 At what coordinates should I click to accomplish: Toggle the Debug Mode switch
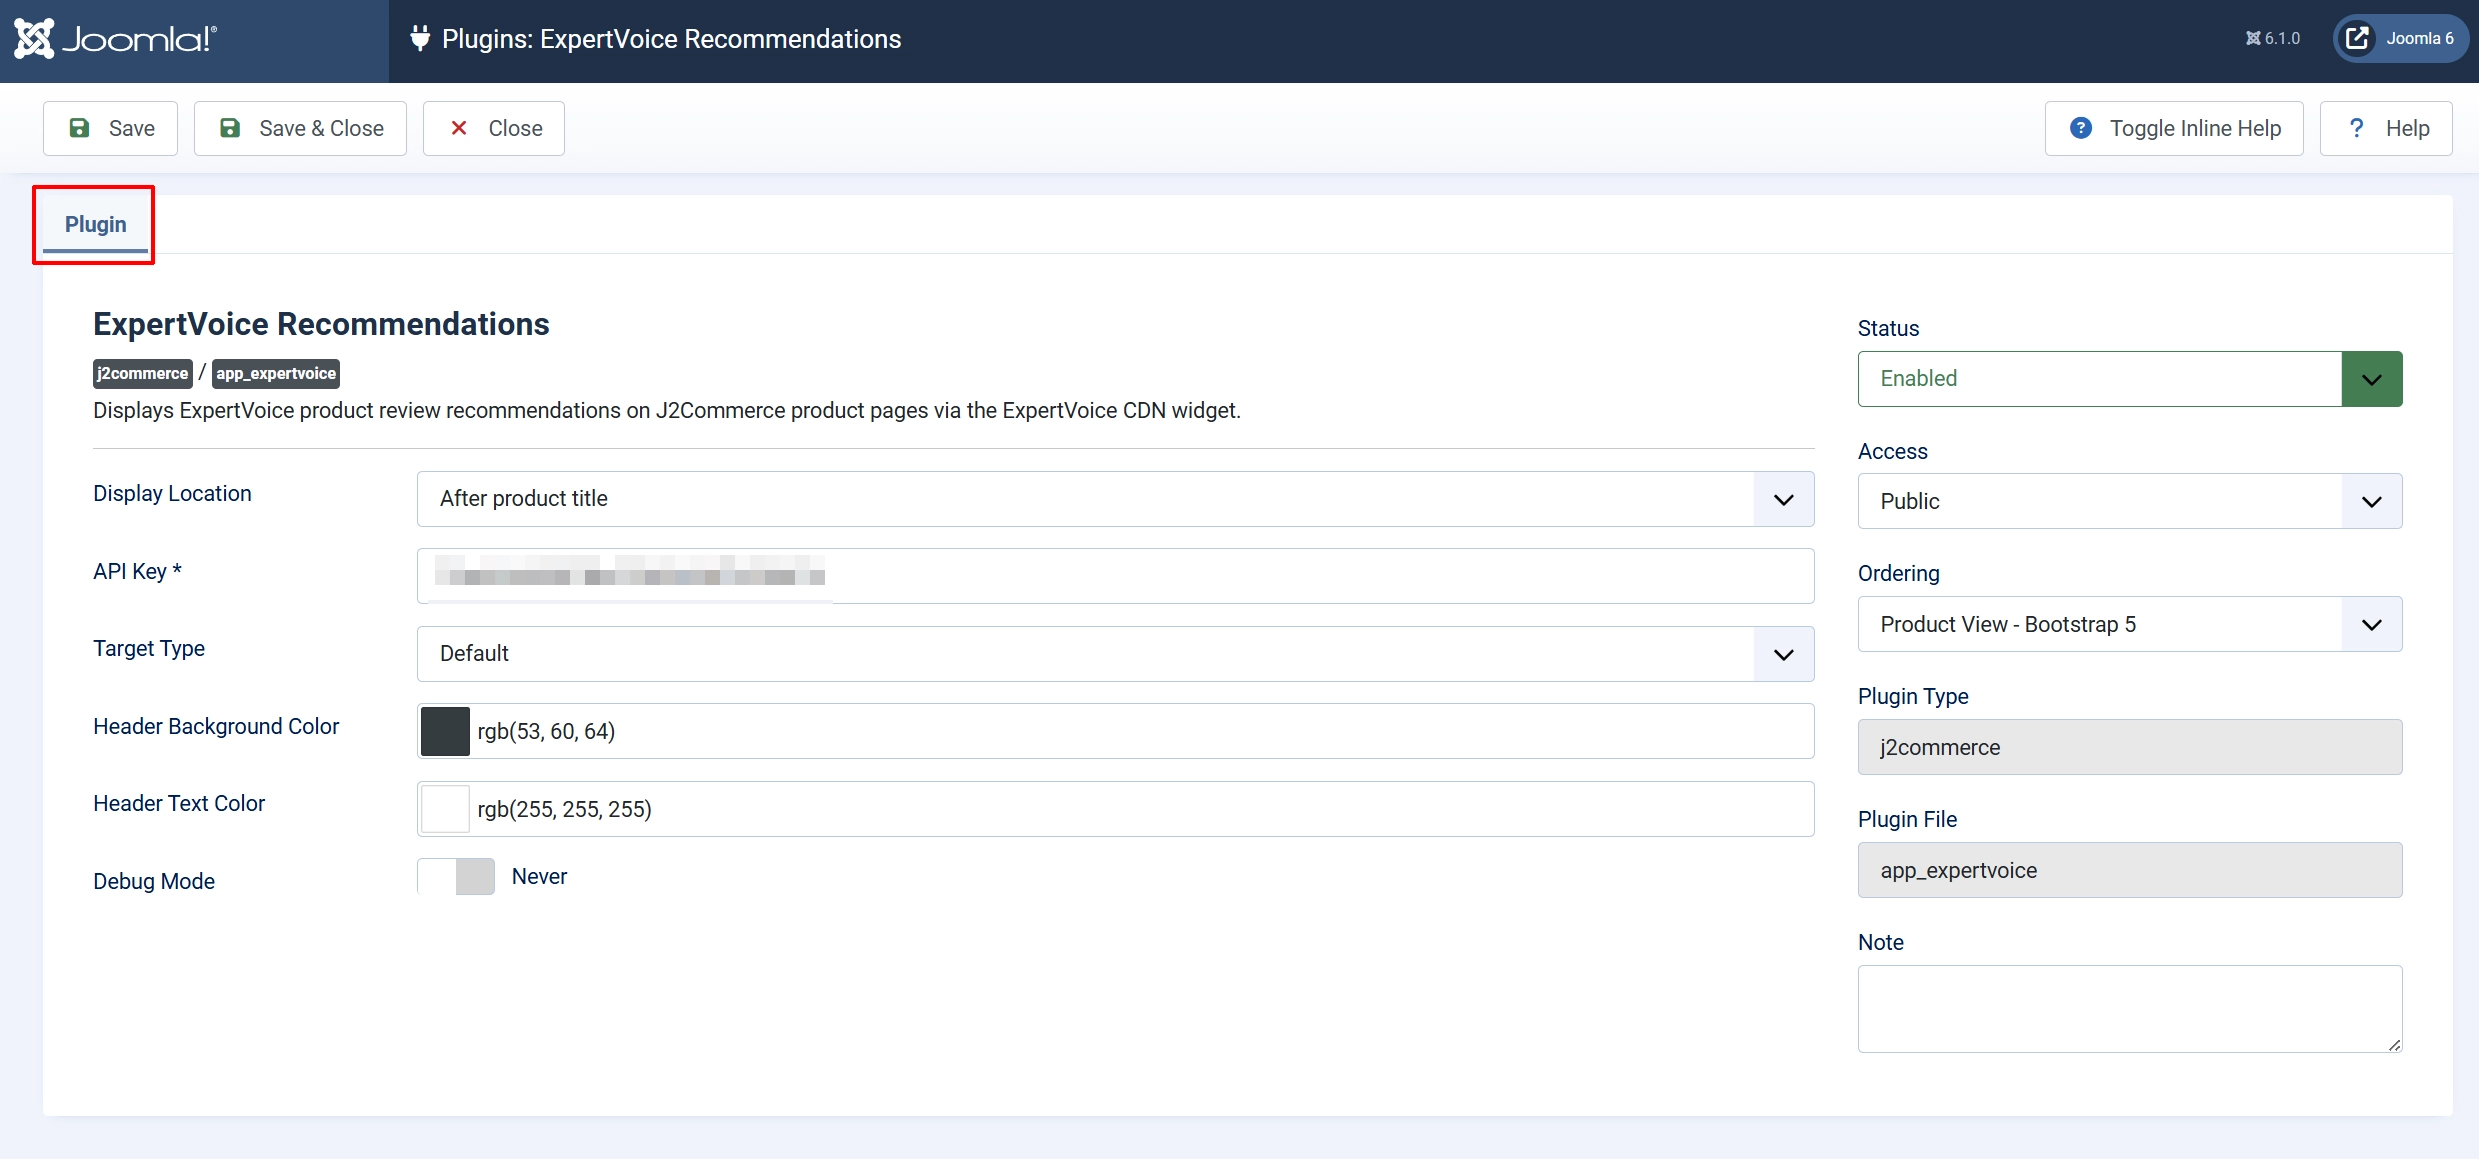tap(456, 877)
